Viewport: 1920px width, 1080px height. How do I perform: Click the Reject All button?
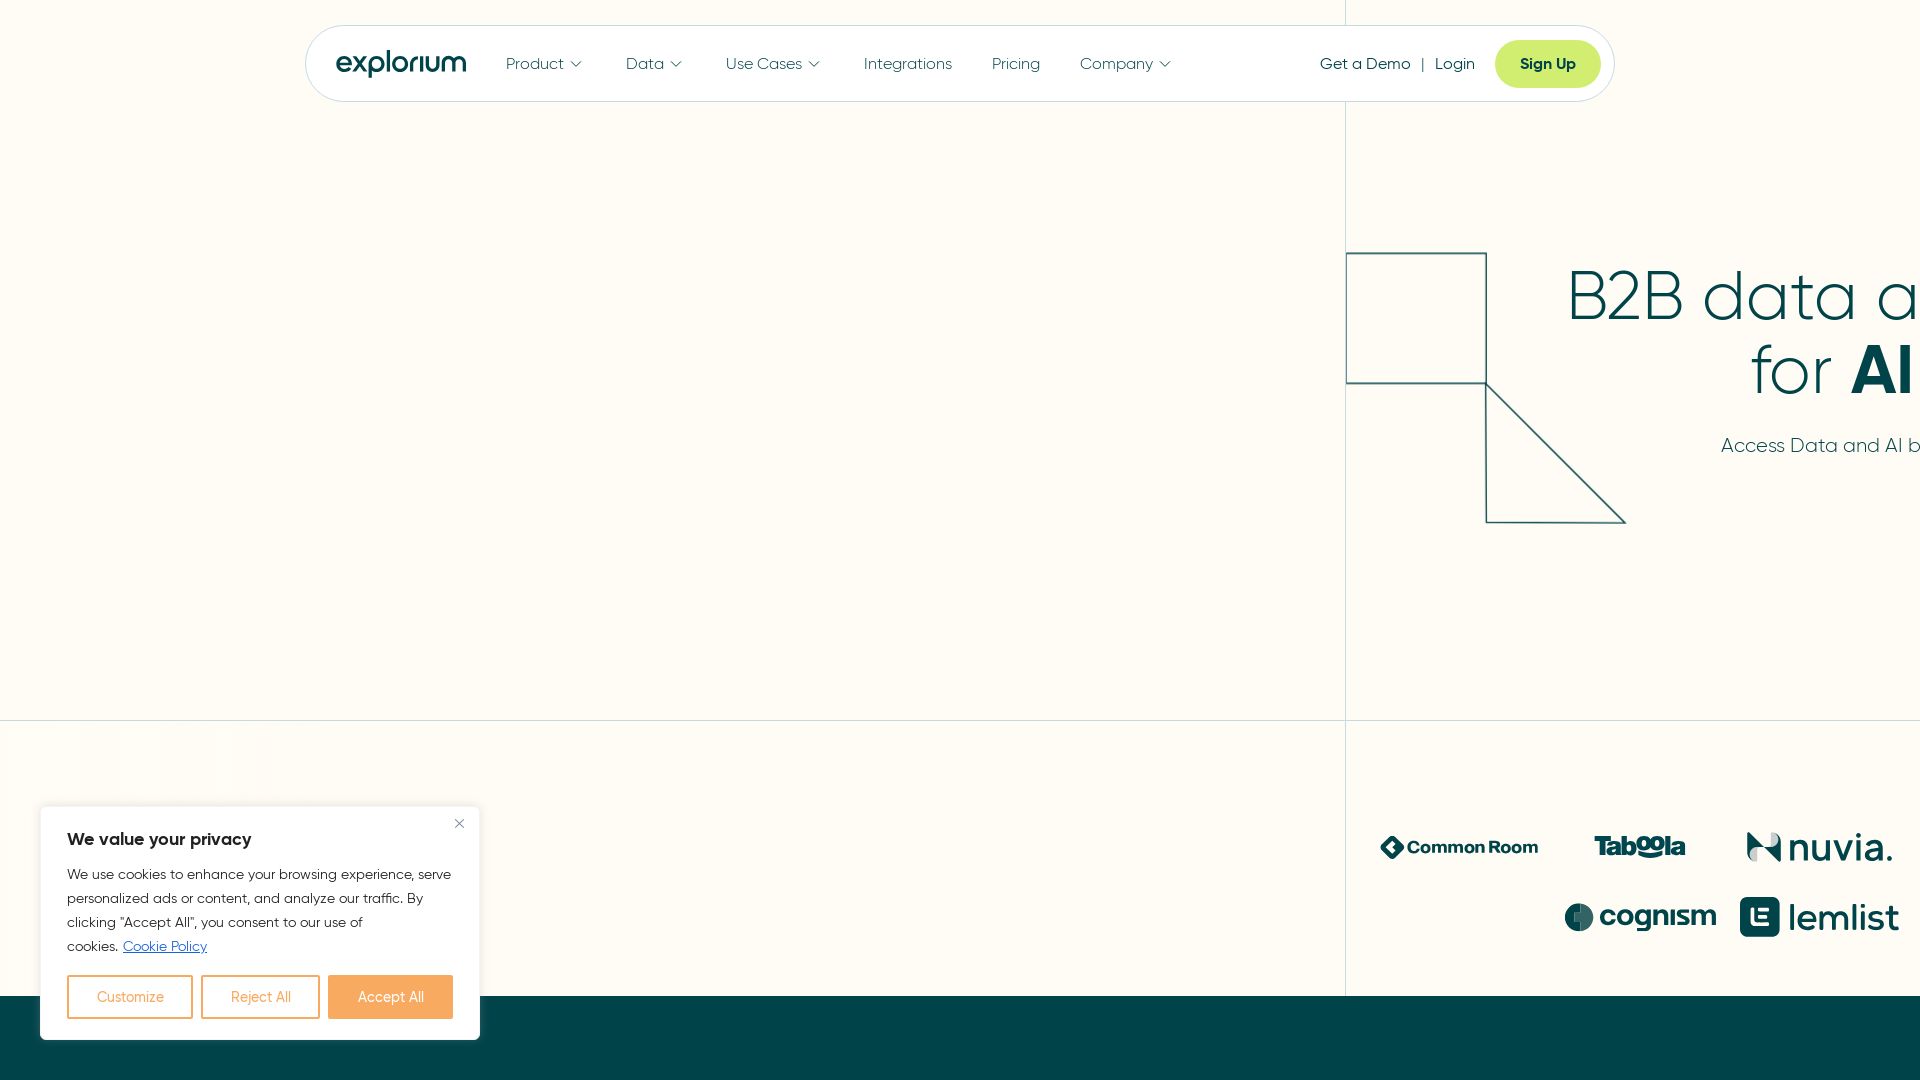pyautogui.click(x=260, y=997)
